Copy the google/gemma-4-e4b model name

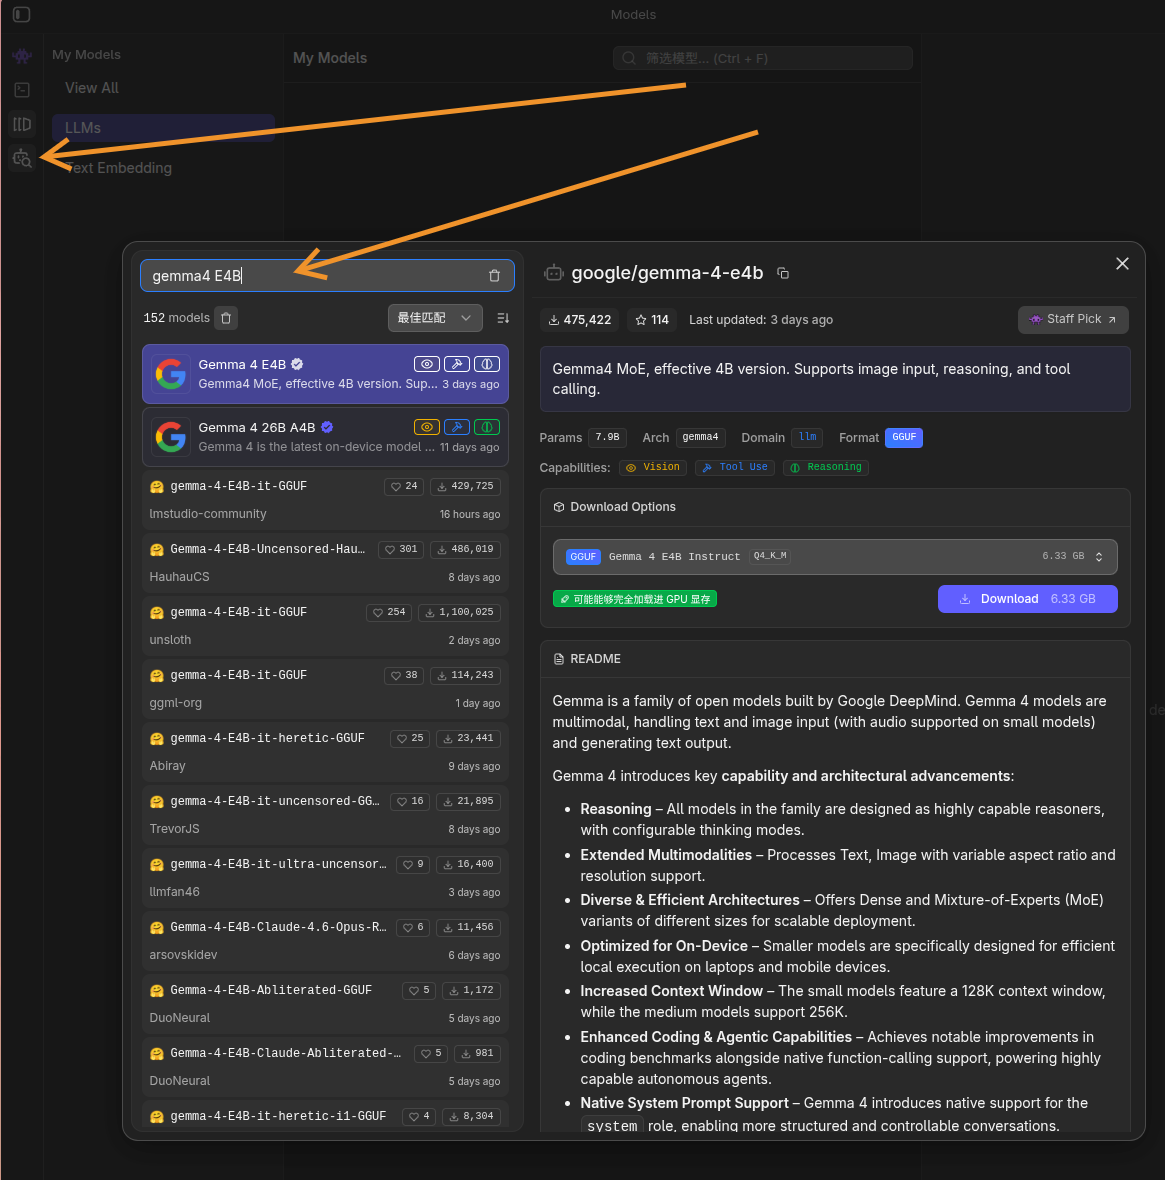(783, 273)
